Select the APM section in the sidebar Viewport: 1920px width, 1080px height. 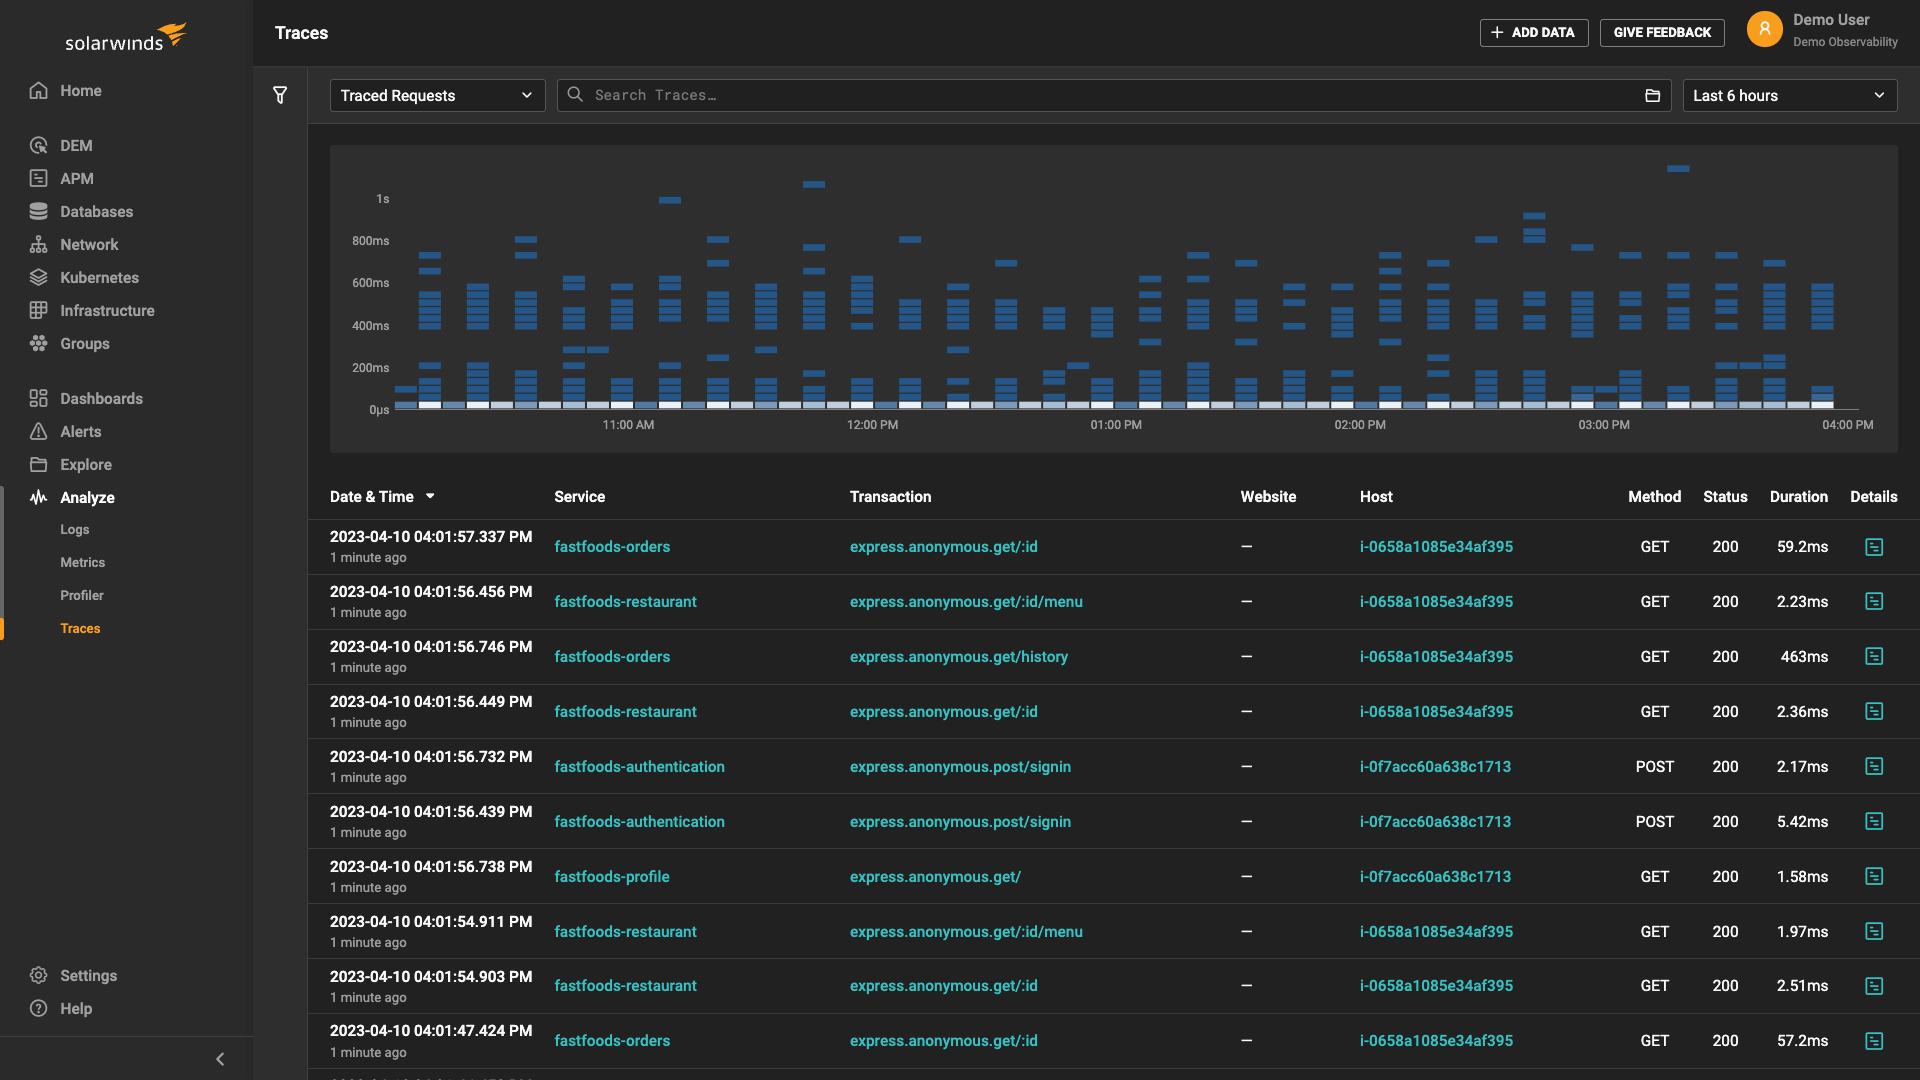point(75,178)
